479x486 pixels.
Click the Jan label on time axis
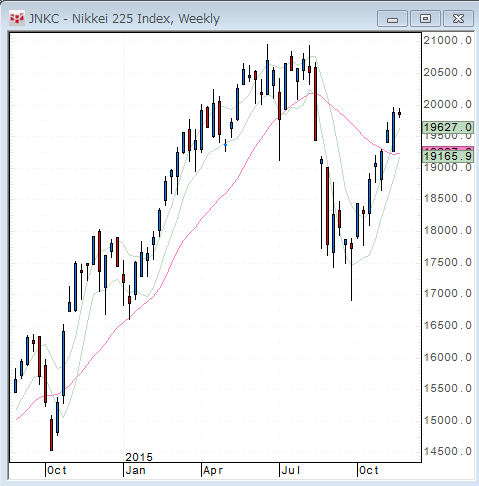(135, 470)
